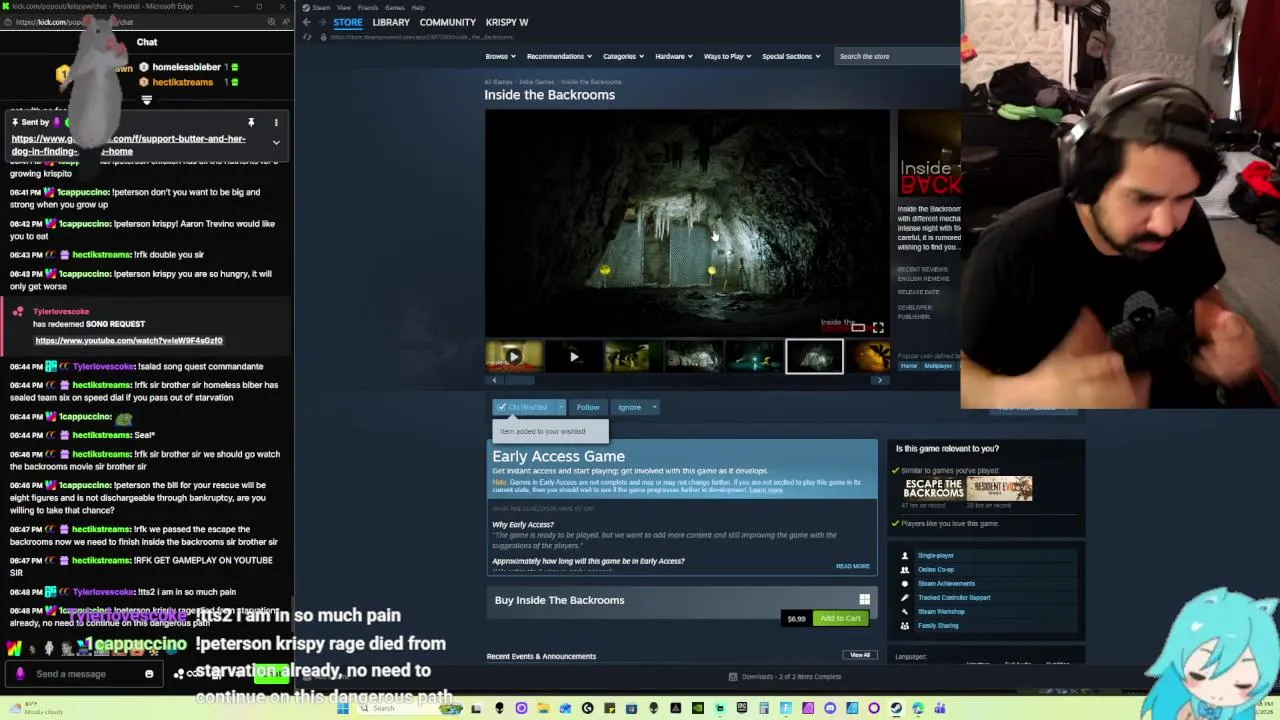Uncheck the On Wishlist checkbox

pos(502,407)
